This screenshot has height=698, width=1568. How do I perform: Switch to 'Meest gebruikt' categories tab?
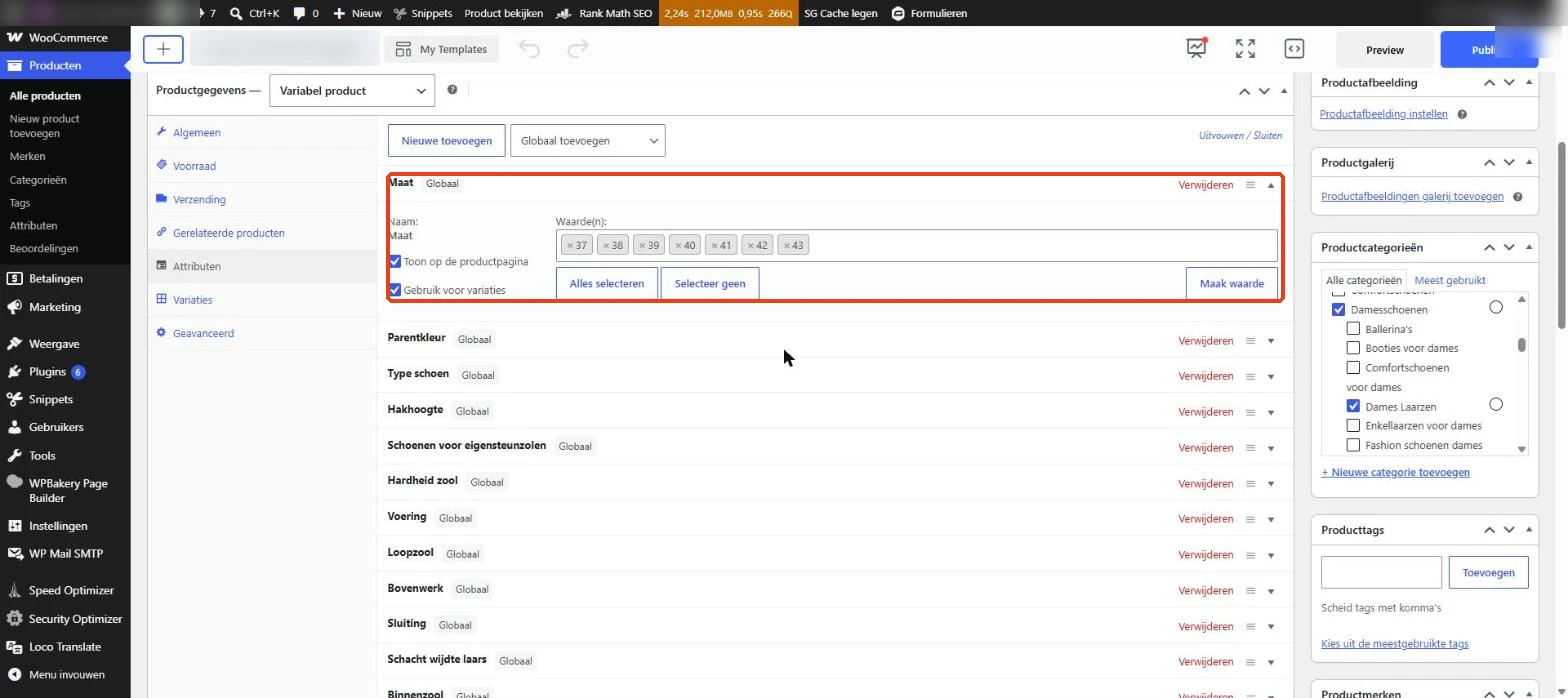[1450, 281]
